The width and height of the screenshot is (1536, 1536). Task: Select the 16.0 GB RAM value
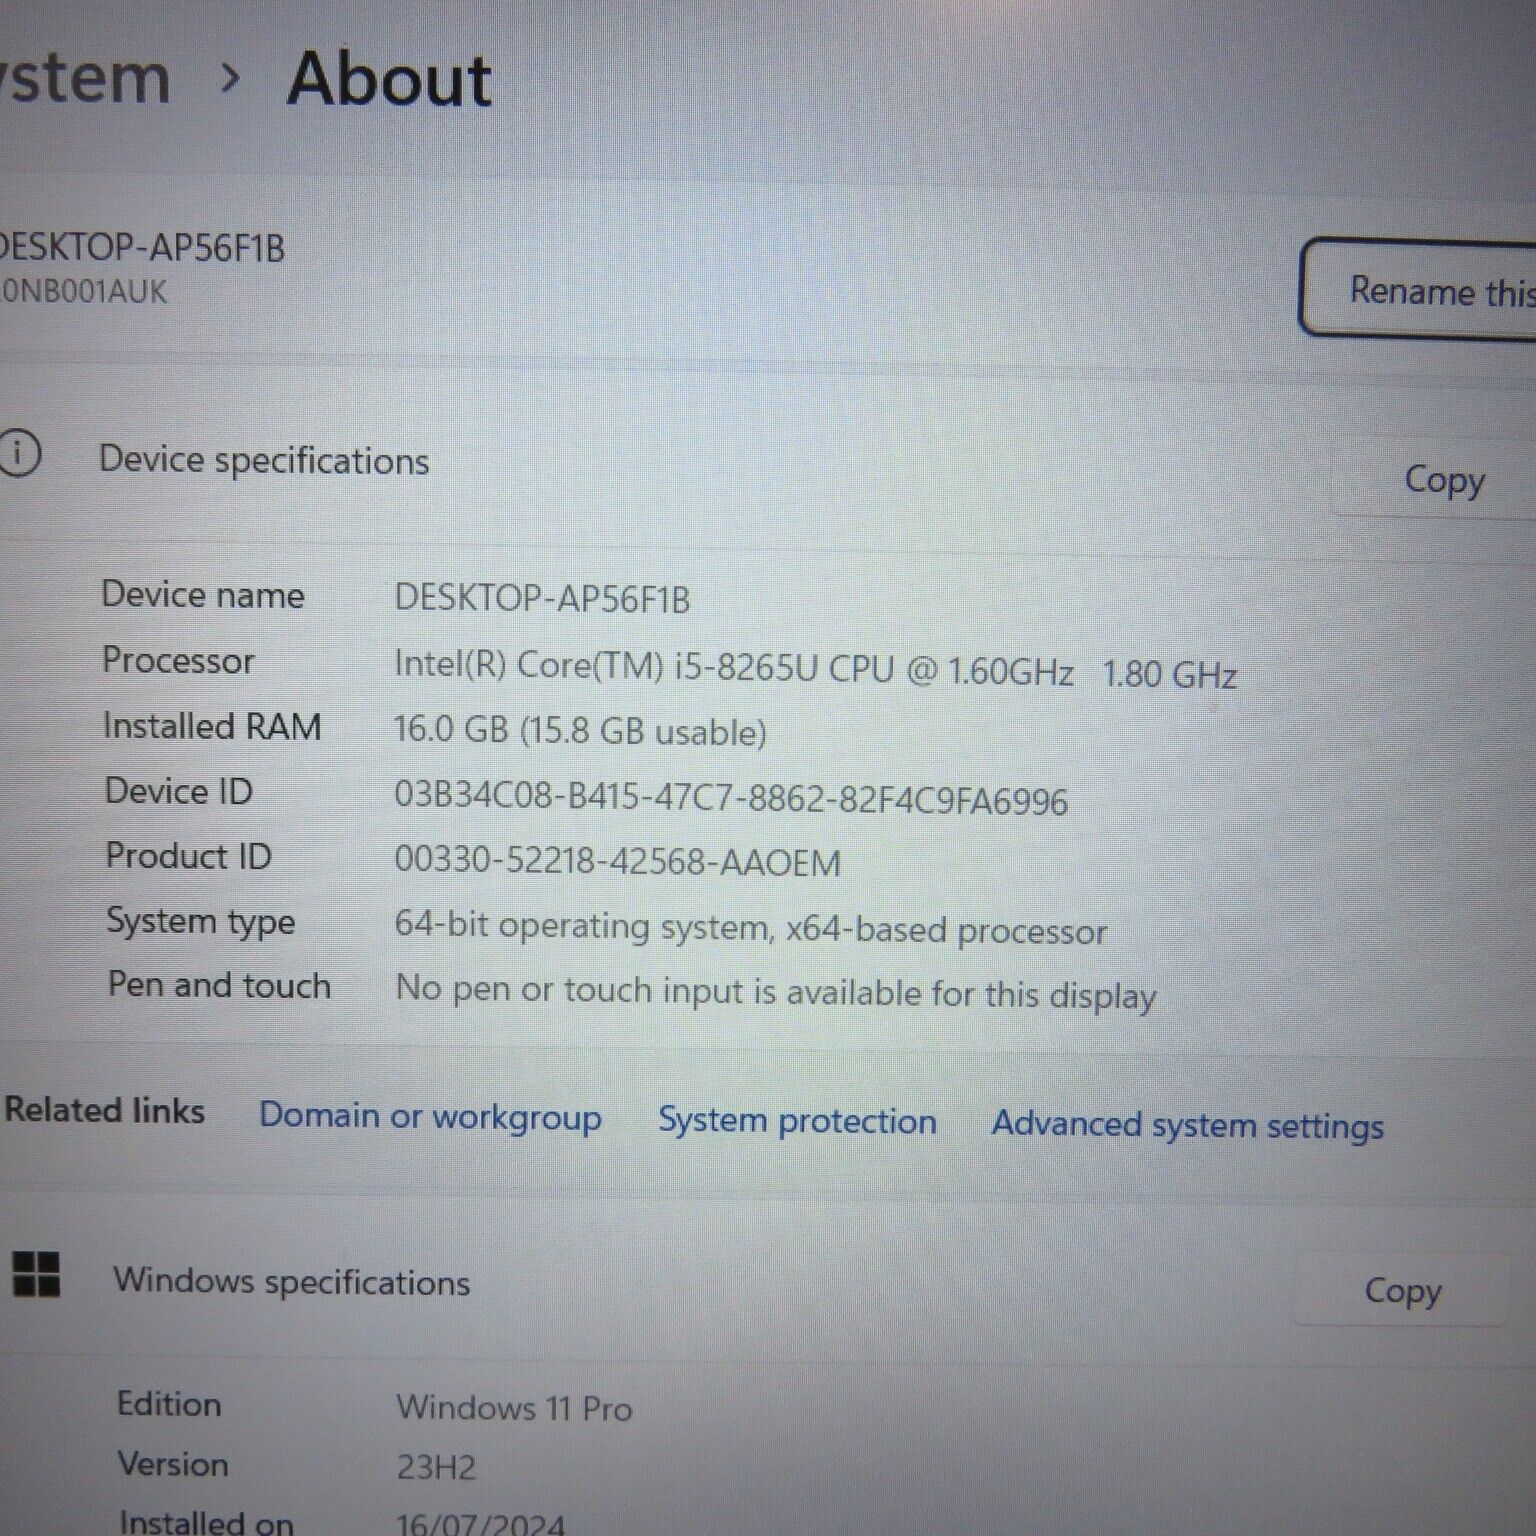point(580,731)
